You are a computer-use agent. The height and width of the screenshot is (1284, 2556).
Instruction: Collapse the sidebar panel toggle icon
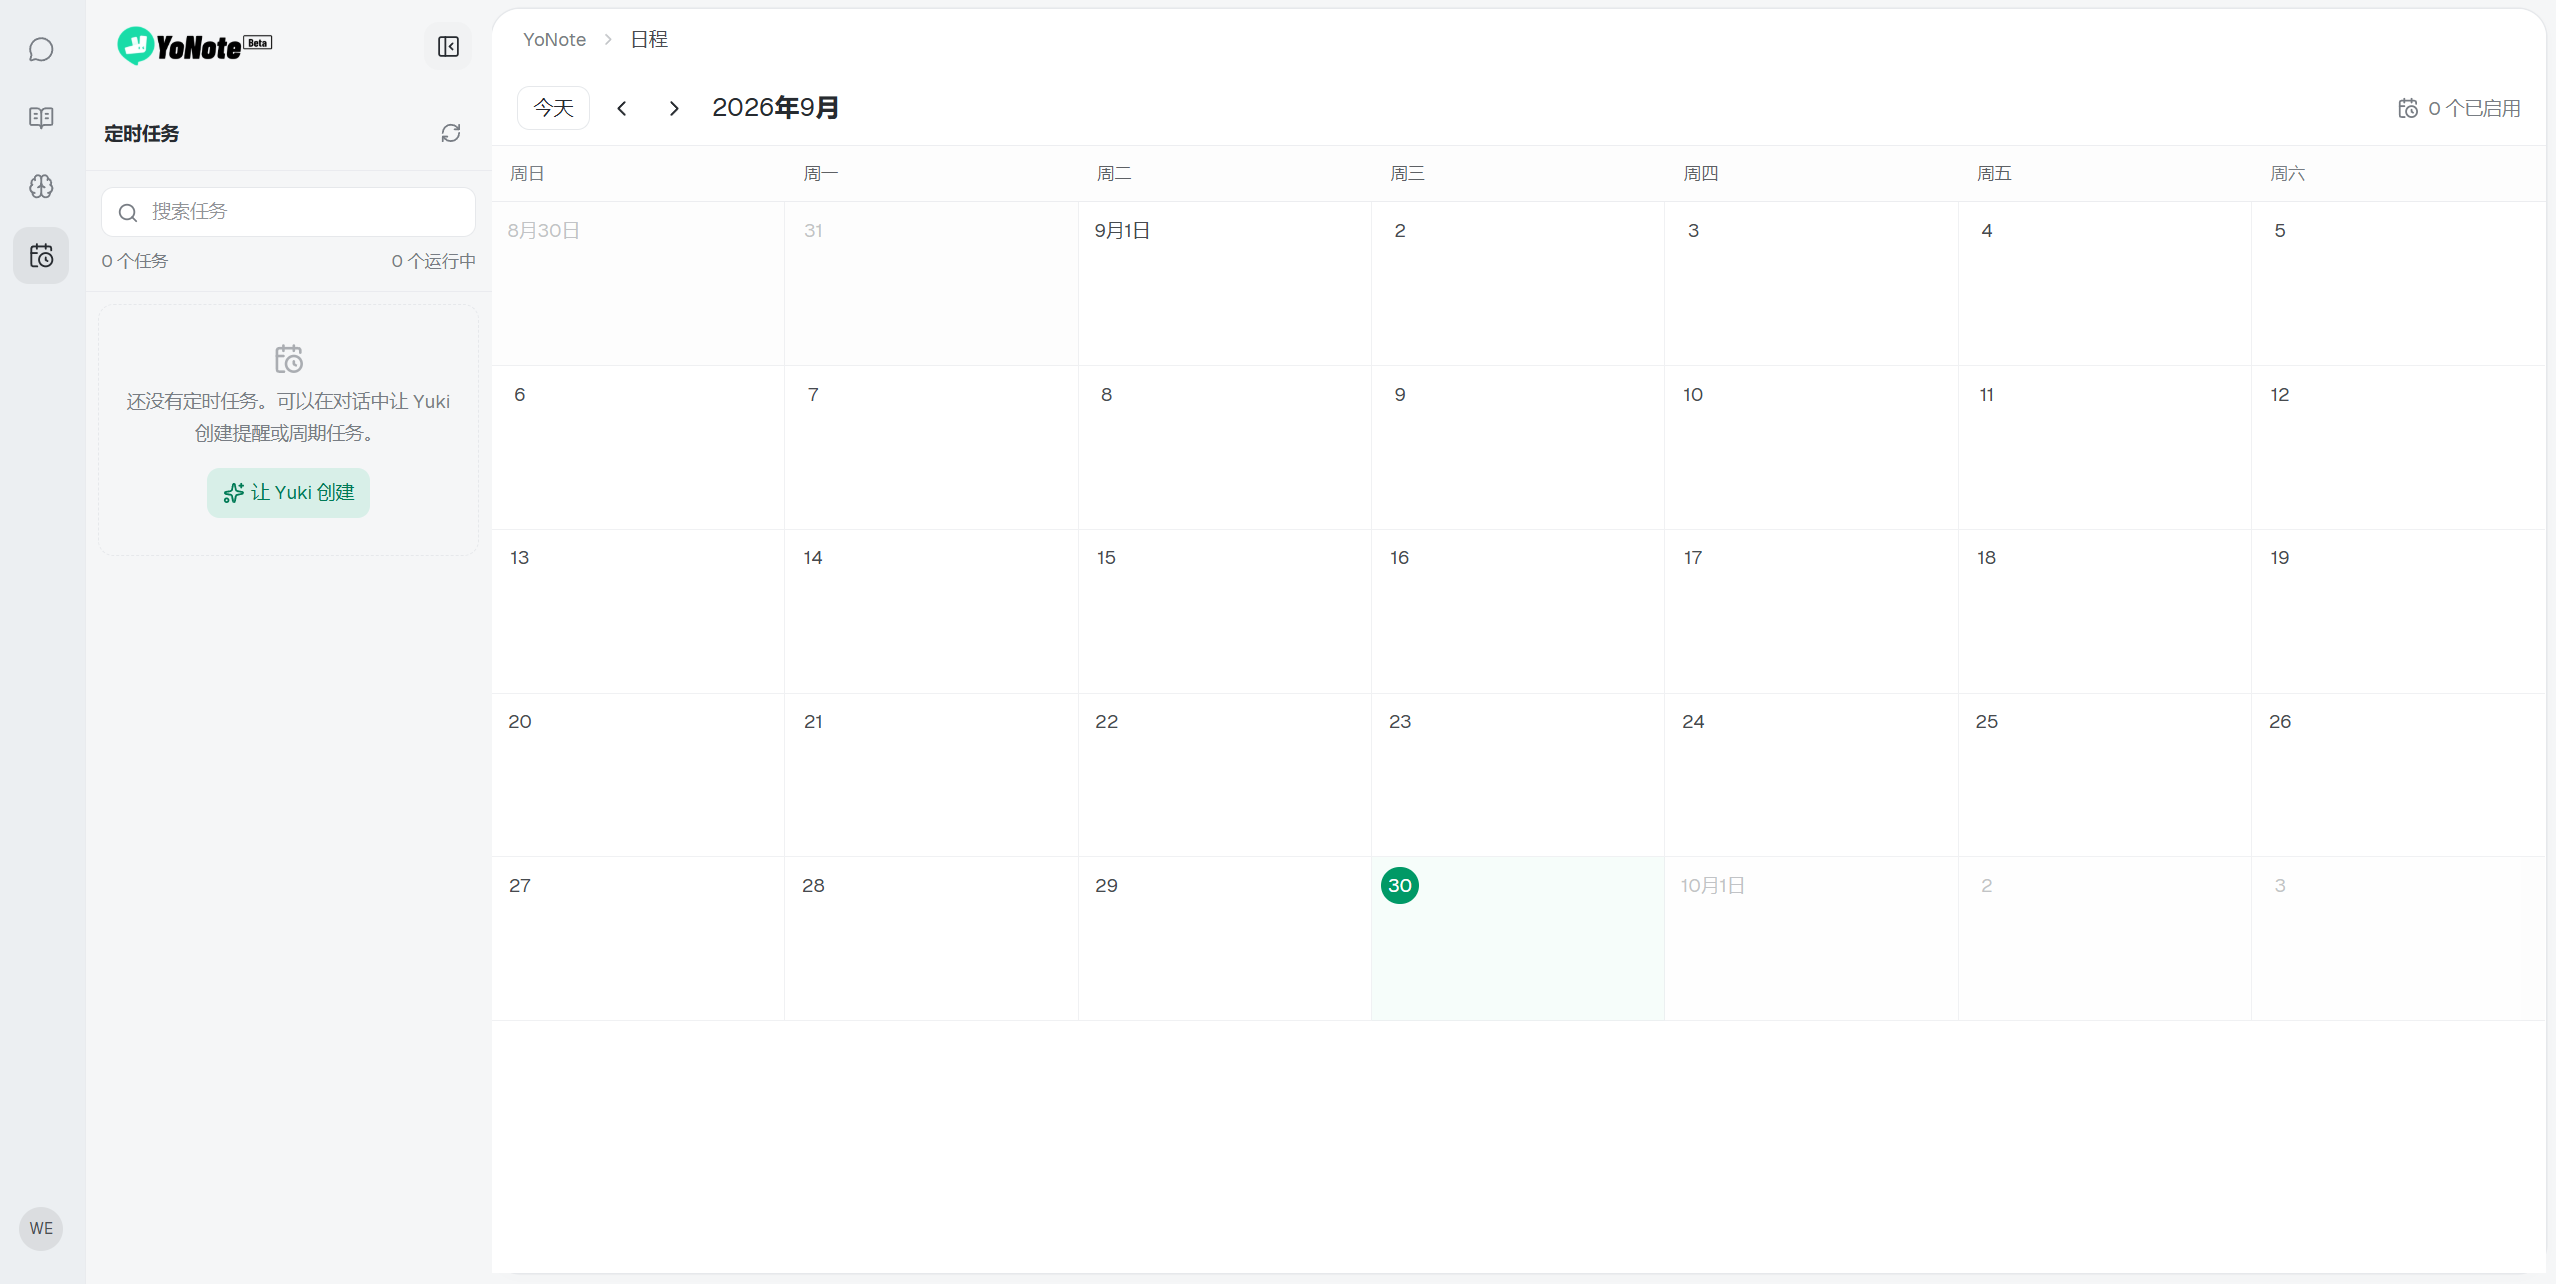coord(448,47)
